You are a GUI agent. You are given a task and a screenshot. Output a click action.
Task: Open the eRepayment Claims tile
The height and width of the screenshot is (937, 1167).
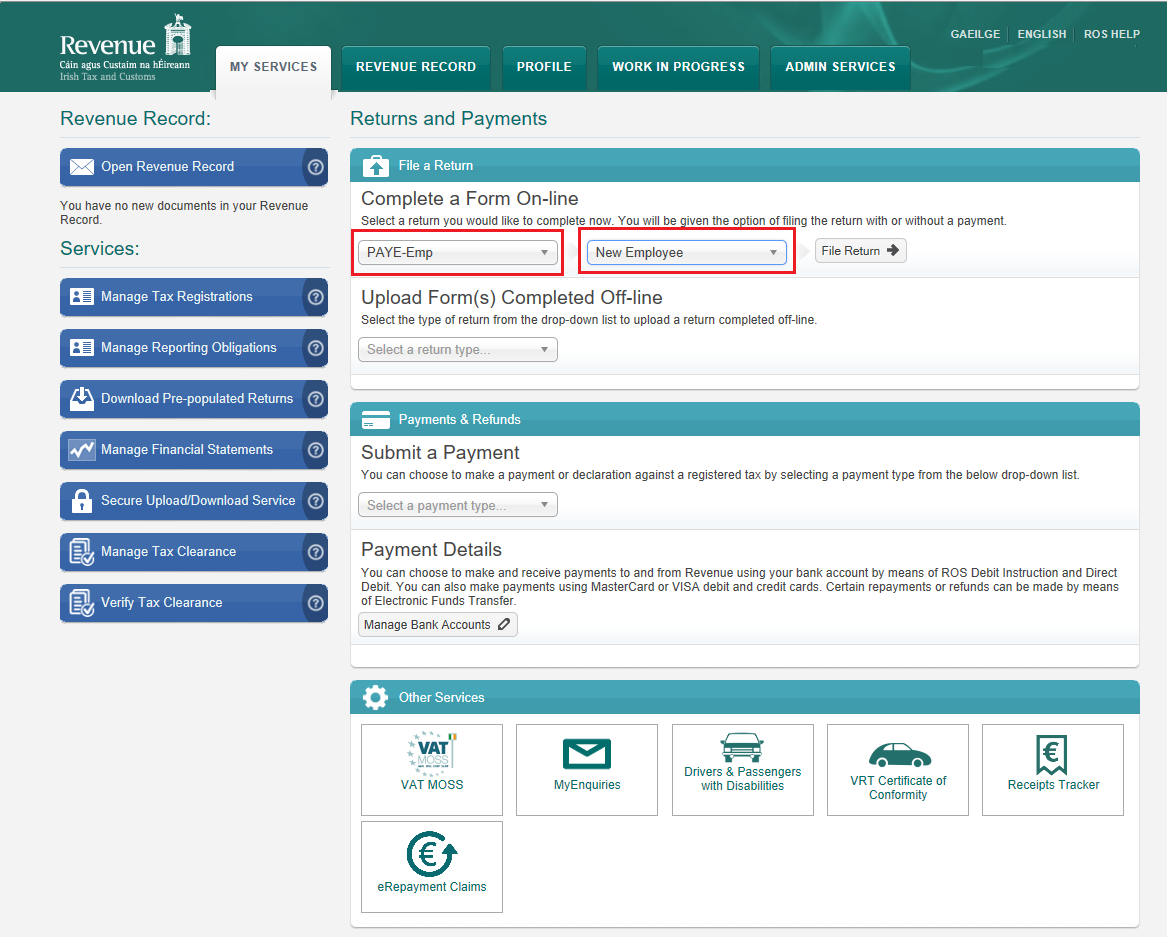432,866
